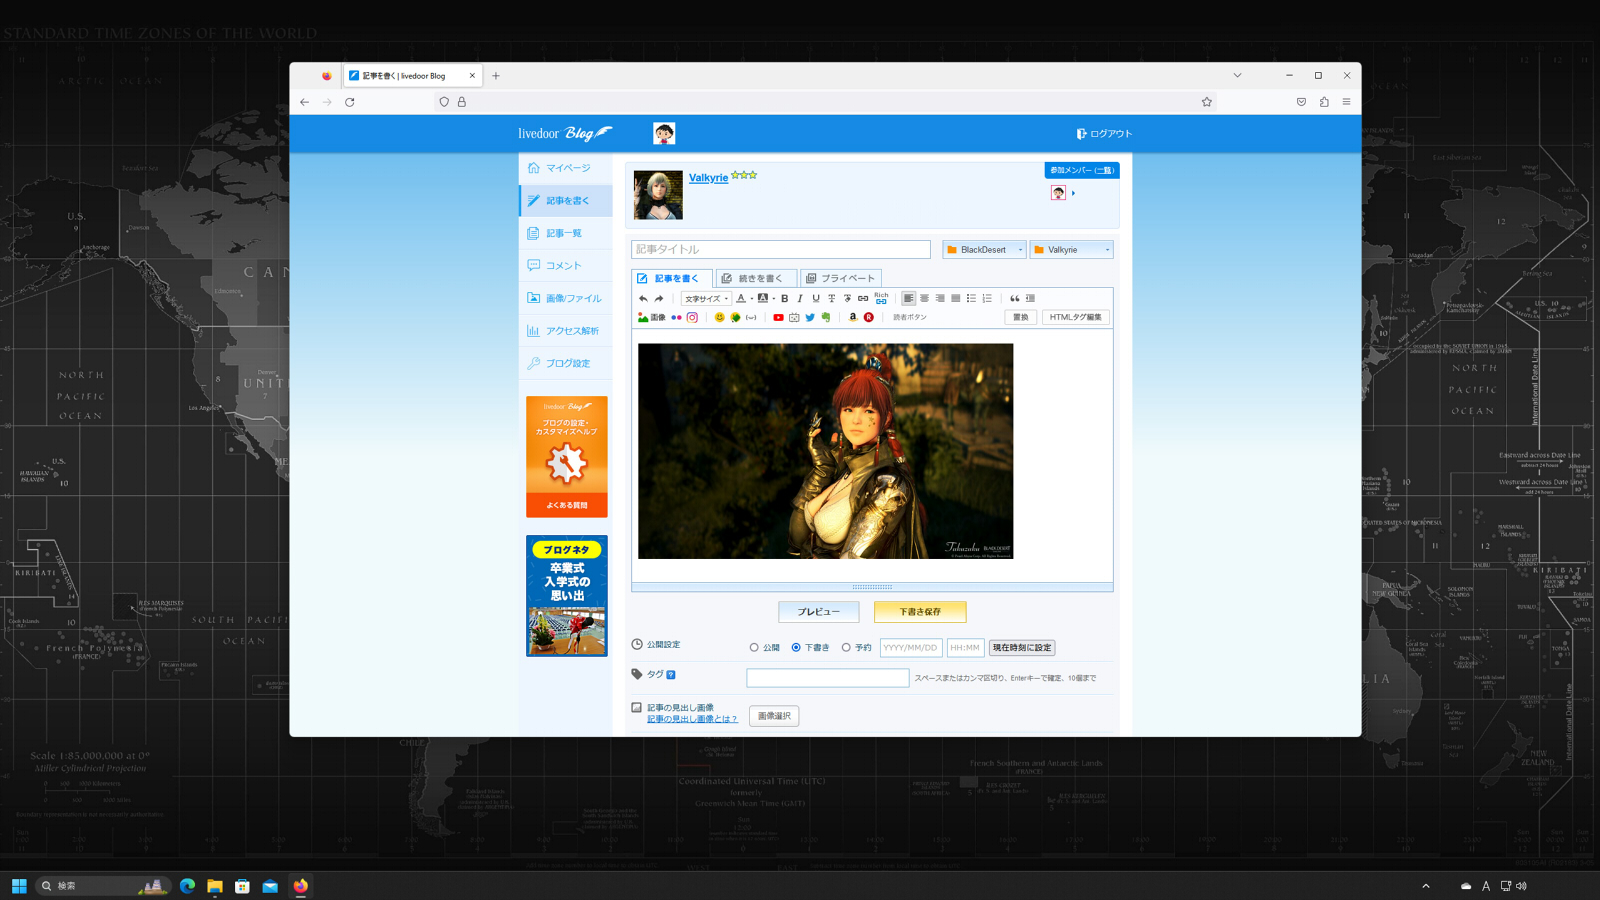Image resolution: width=1600 pixels, height=900 pixels.
Task: Open the Valkyrie blog name link
Action: point(708,178)
